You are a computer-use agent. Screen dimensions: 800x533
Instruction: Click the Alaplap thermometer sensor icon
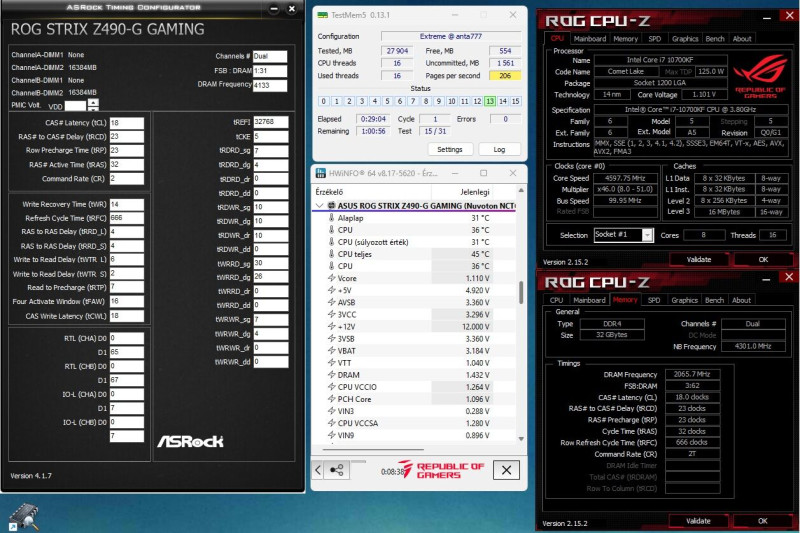tap(331, 218)
